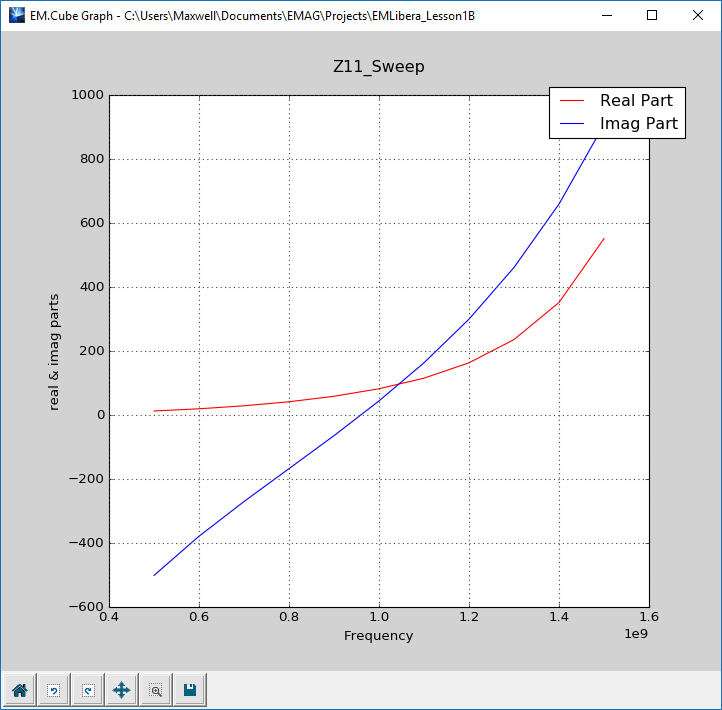Image resolution: width=722 pixels, height=710 pixels.
Task: Click the 0.6 x-axis tick label
Action: click(x=199, y=617)
